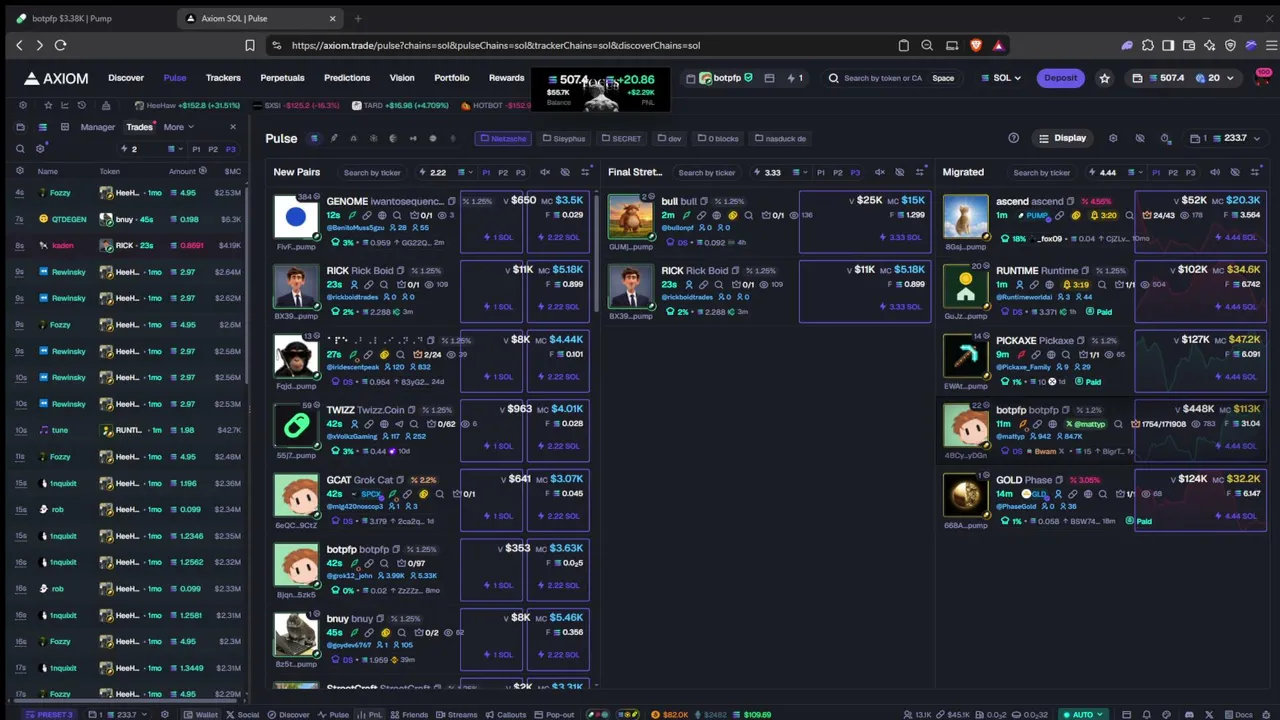Open the wallet balance dropdown showing 507.4

click(1185, 78)
